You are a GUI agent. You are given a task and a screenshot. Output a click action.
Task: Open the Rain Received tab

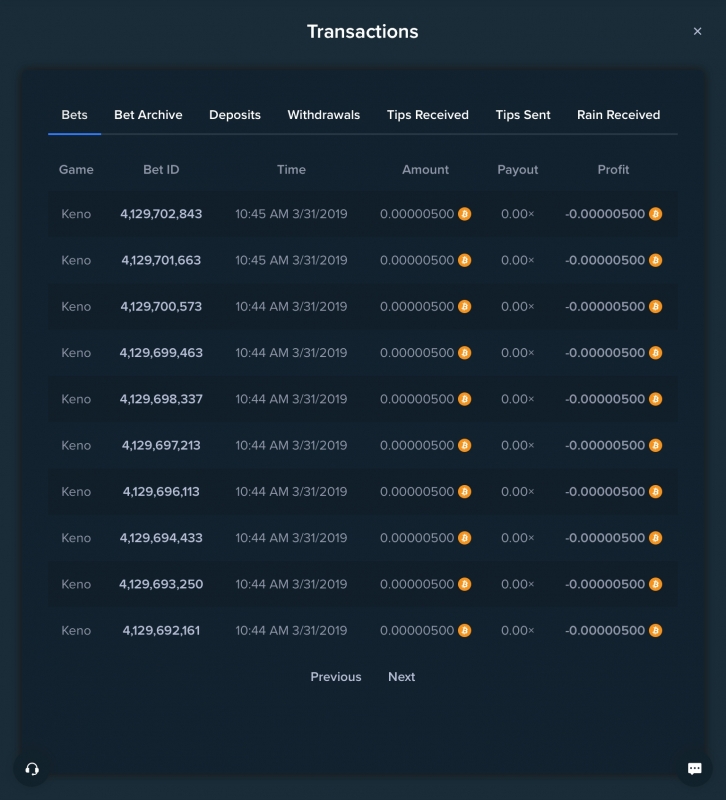(618, 115)
